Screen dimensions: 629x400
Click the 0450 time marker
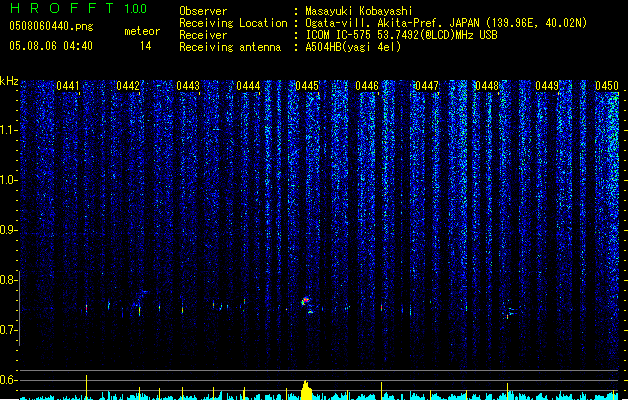click(607, 86)
